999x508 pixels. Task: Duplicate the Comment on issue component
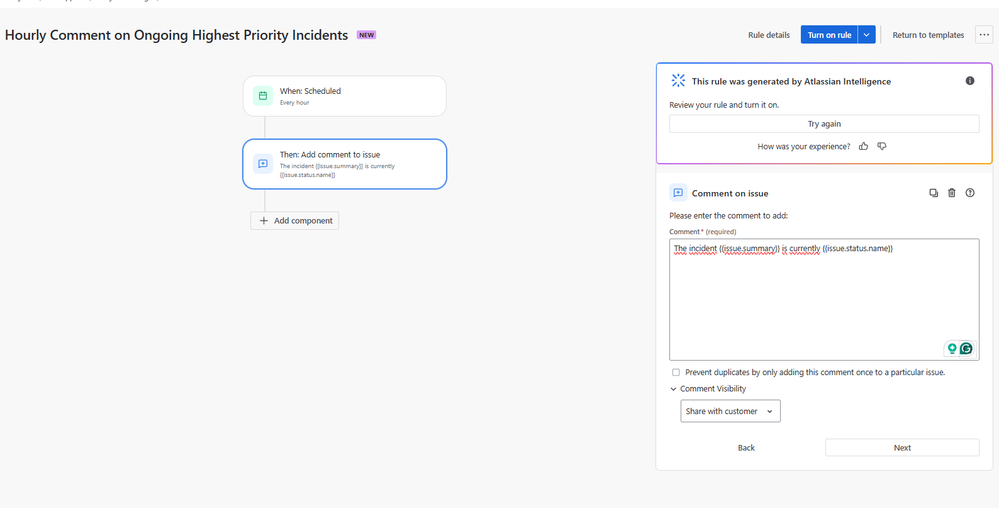[933, 193]
